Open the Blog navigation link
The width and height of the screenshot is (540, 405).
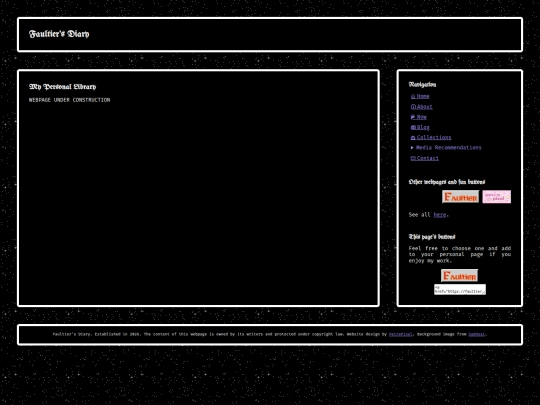pos(420,127)
